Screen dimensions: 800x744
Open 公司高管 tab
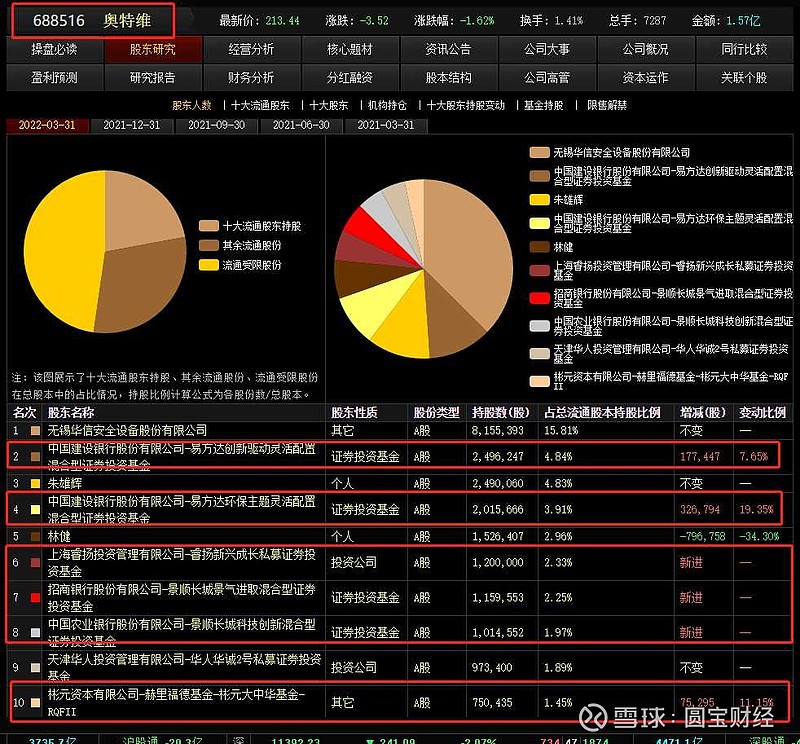(x=547, y=78)
